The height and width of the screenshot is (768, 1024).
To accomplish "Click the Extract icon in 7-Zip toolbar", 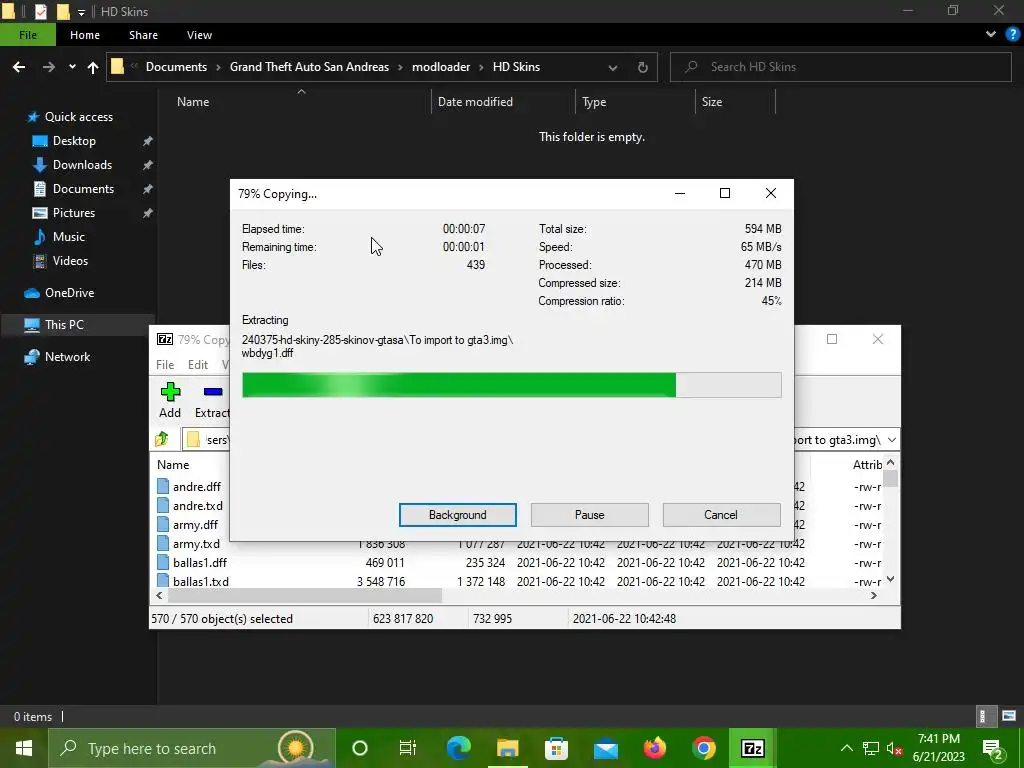I will click(x=213, y=392).
